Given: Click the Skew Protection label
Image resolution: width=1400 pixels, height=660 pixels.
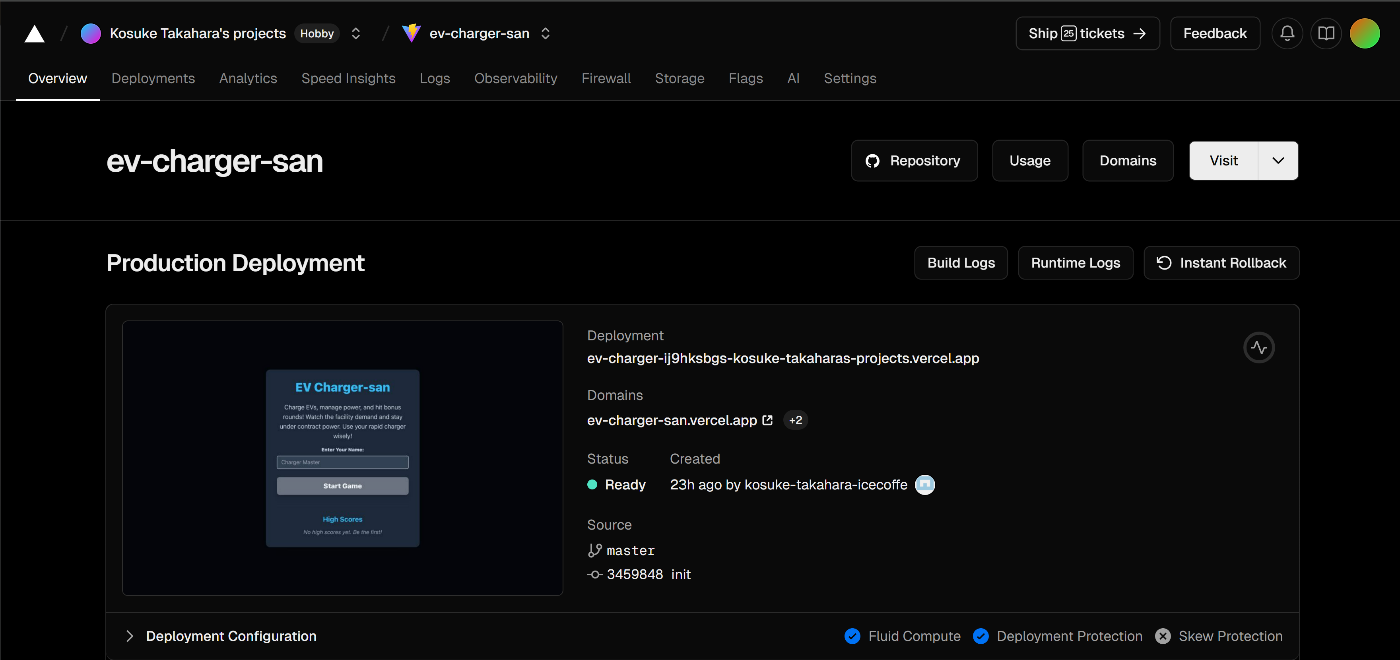Looking at the screenshot, I should click(x=1231, y=636).
